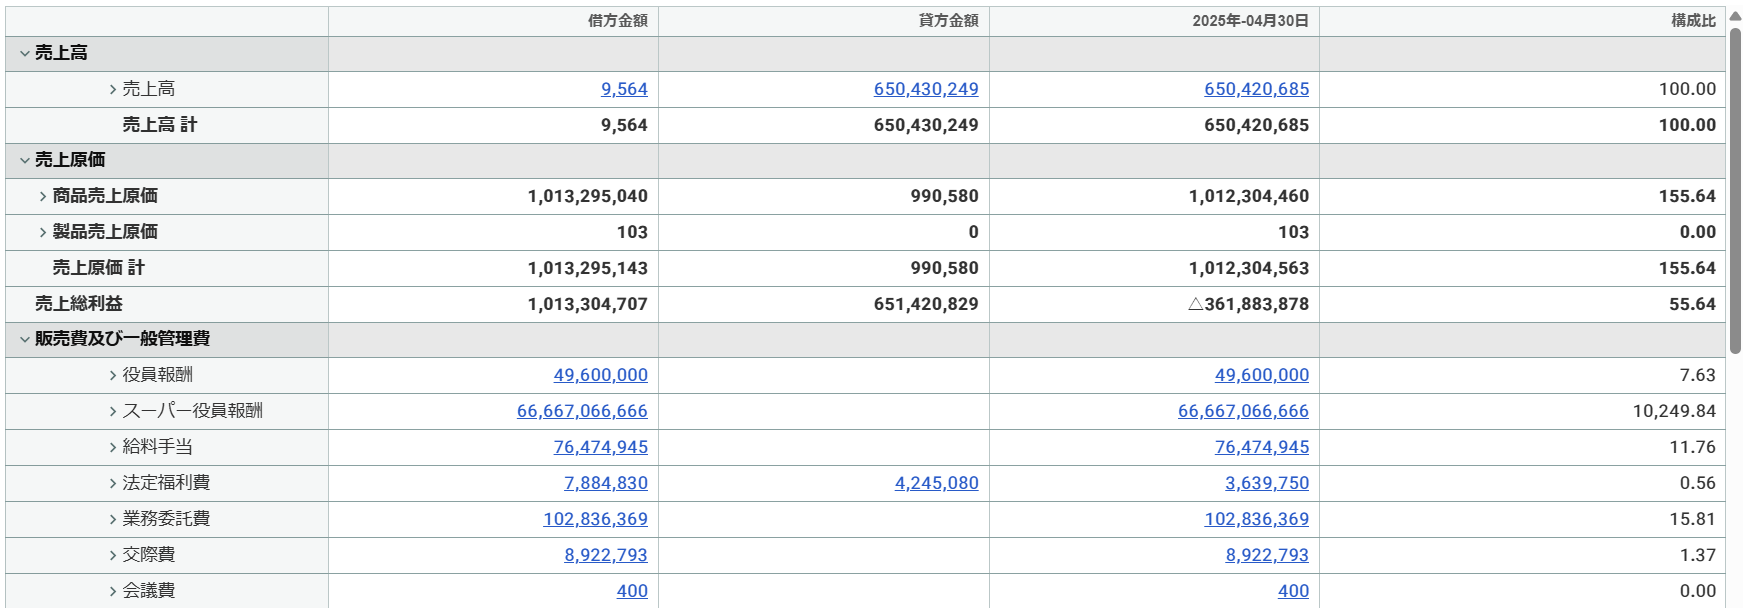Open the 102,836,369 balance link

[x=1256, y=519]
